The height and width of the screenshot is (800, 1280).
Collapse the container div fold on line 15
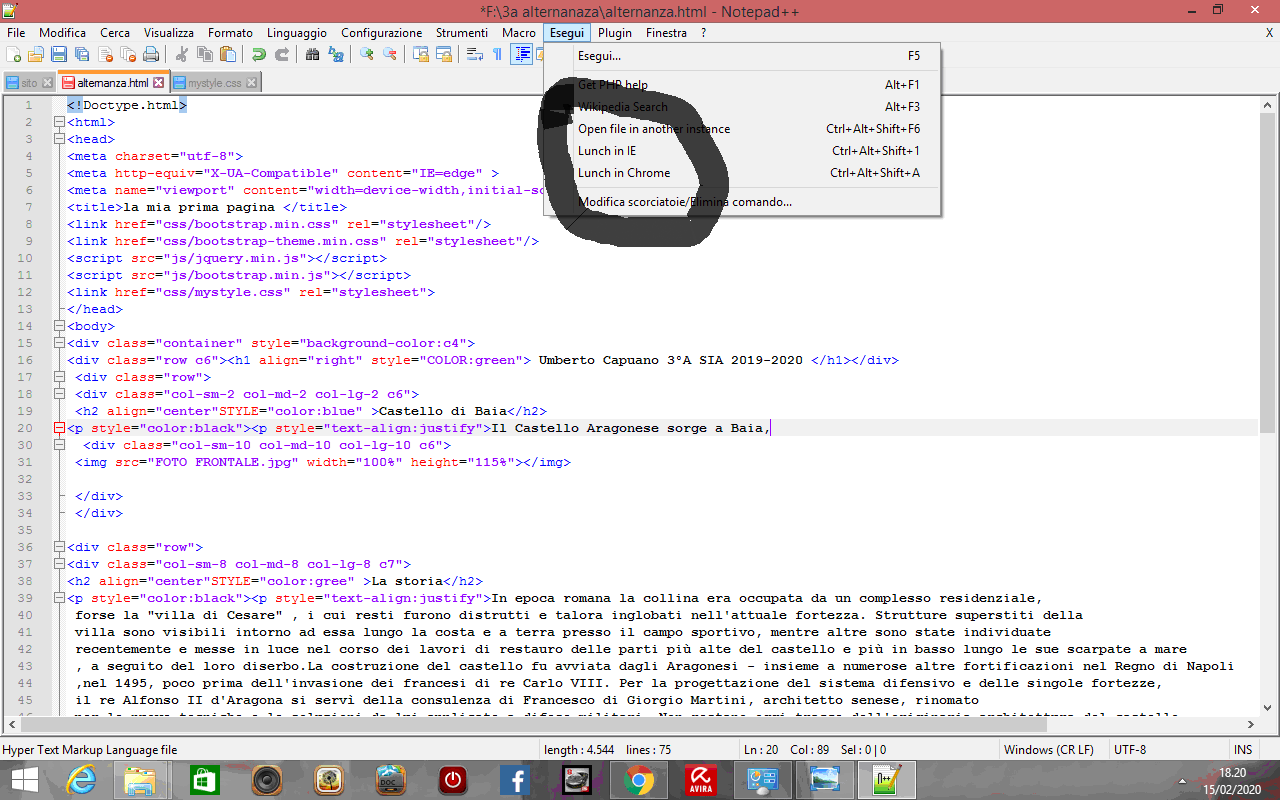58,343
